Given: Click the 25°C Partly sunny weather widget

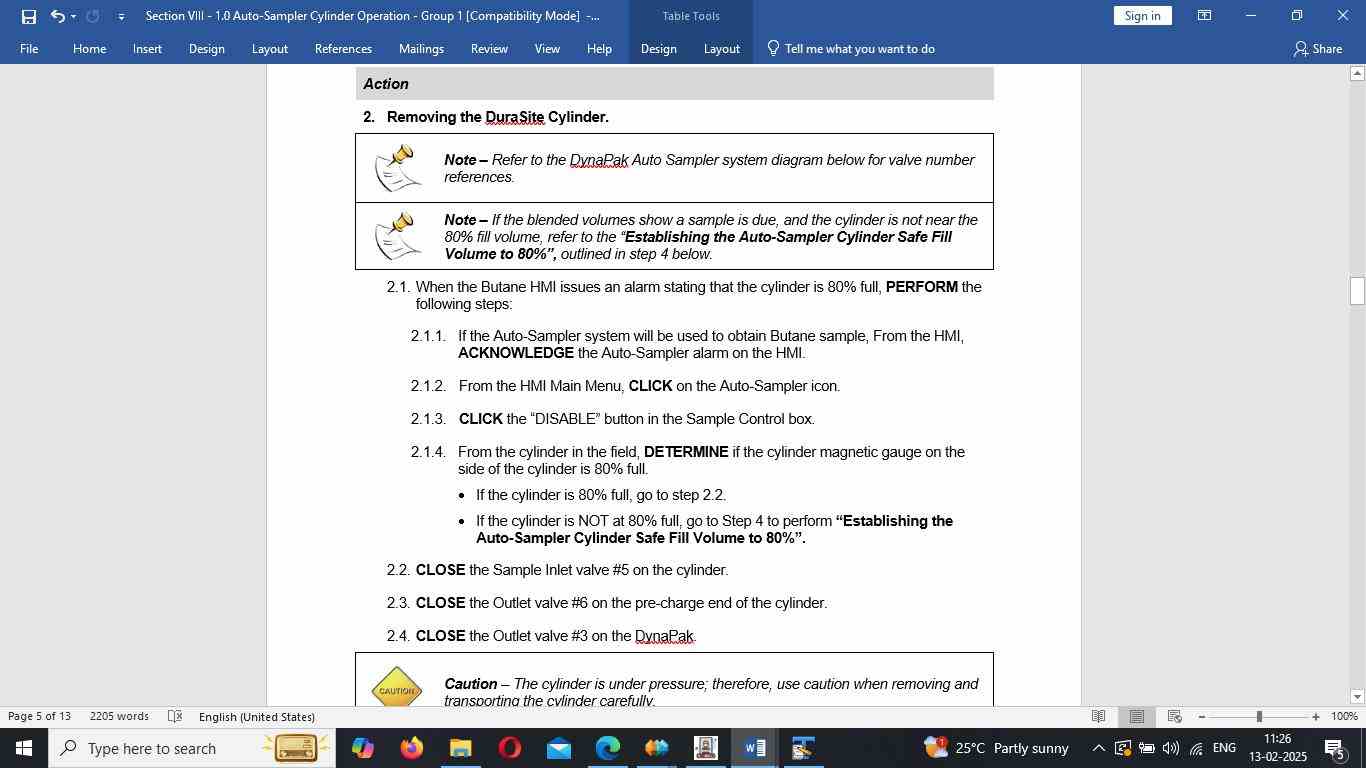Looking at the screenshot, I should 996,748.
